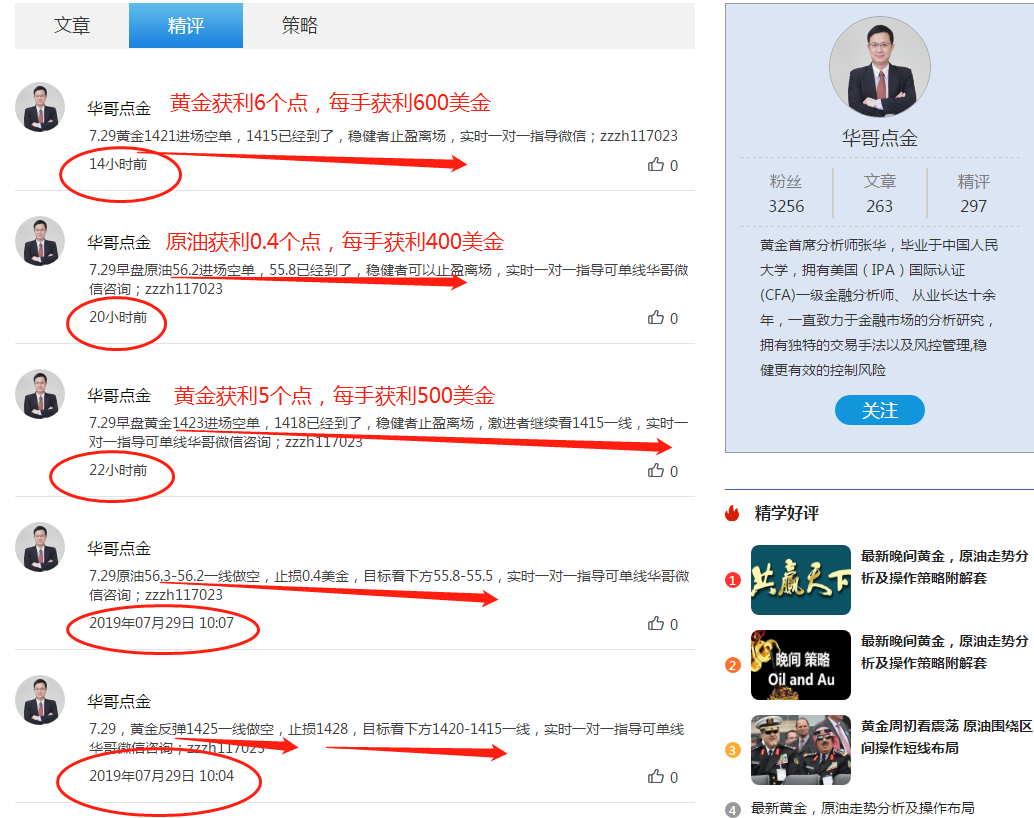Select the 精评 tab

coord(186,26)
